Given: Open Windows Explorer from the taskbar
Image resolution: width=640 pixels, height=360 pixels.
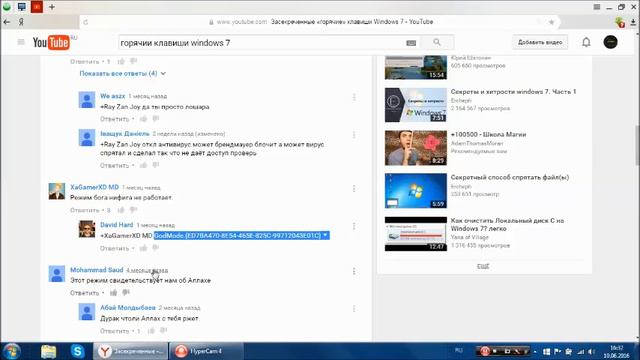Looking at the screenshot, I should (49, 351).
